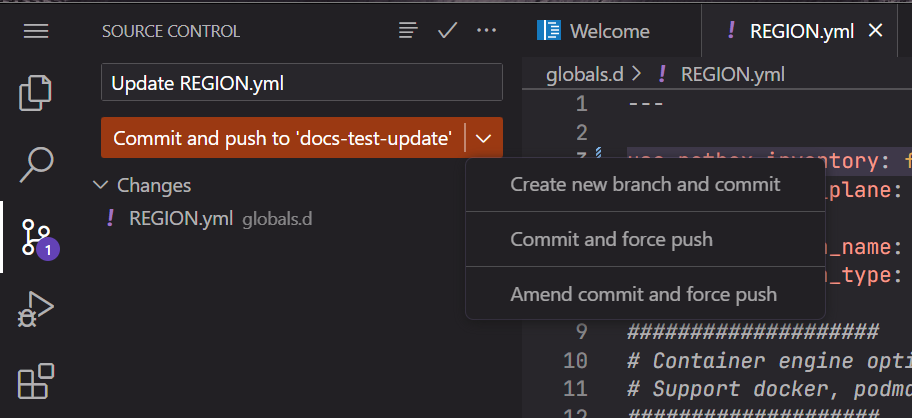The image size is (912, 418).
Task: Open the Extensions view
Action: pyautogui.click(x=36, y=381)
